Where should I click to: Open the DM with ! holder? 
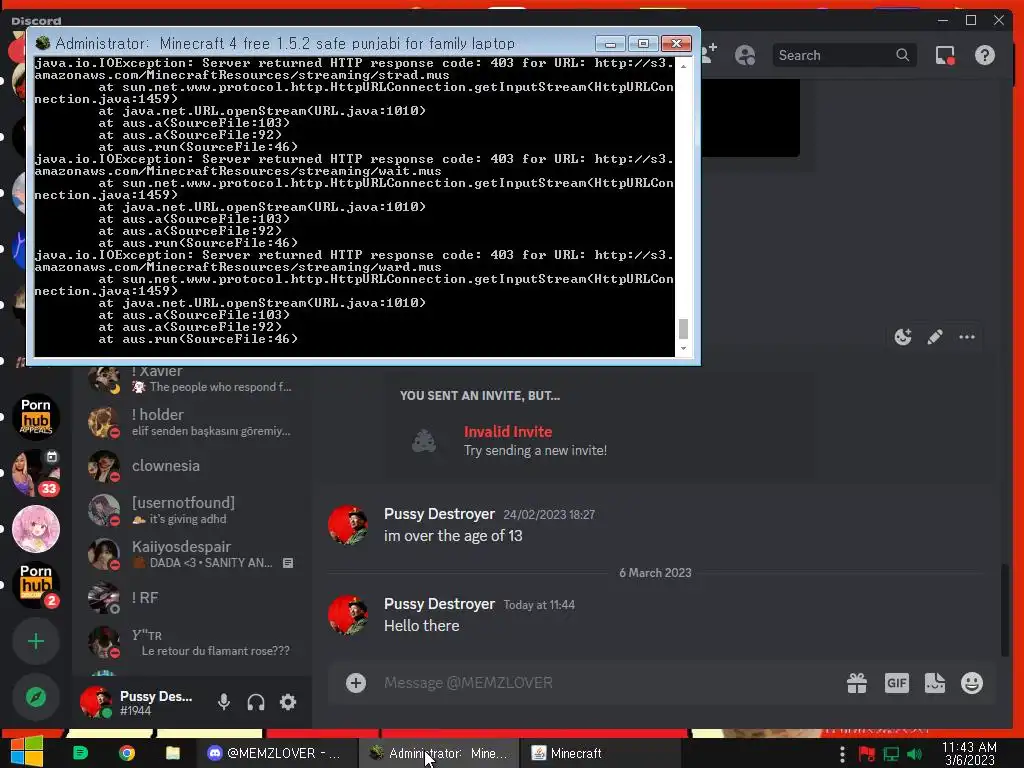192,422
